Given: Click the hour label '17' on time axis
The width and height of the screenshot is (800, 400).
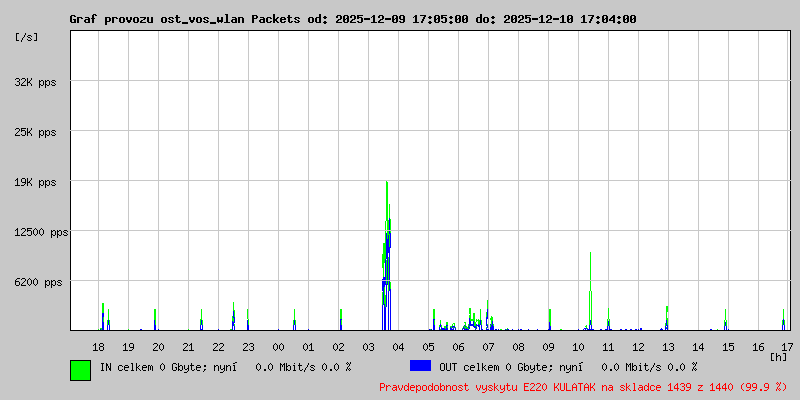Looking at the screenshot, I should (786, 347).
